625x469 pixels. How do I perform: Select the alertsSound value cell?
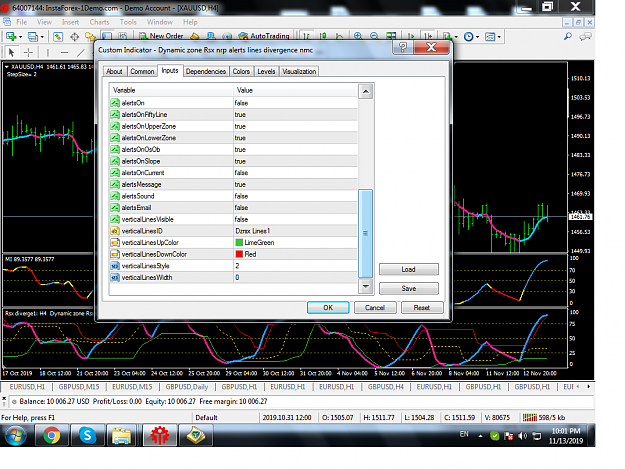(295, 196)
